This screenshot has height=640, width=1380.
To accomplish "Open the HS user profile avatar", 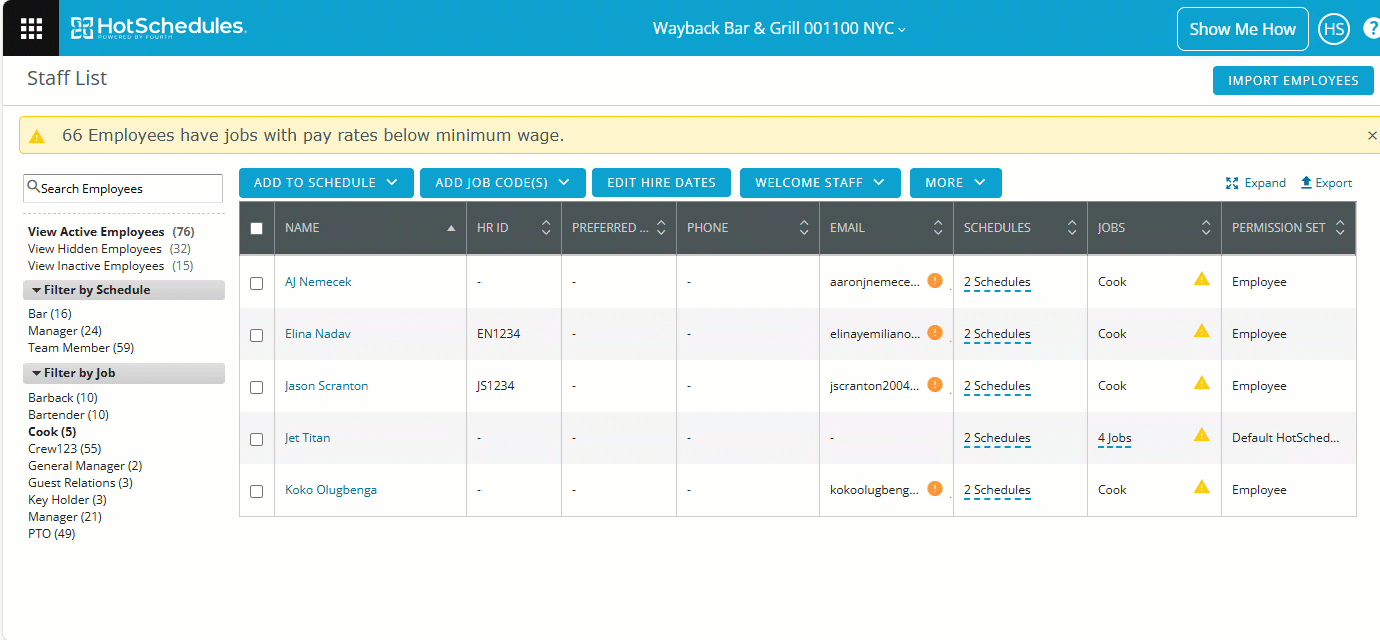I will point(1334,29).
